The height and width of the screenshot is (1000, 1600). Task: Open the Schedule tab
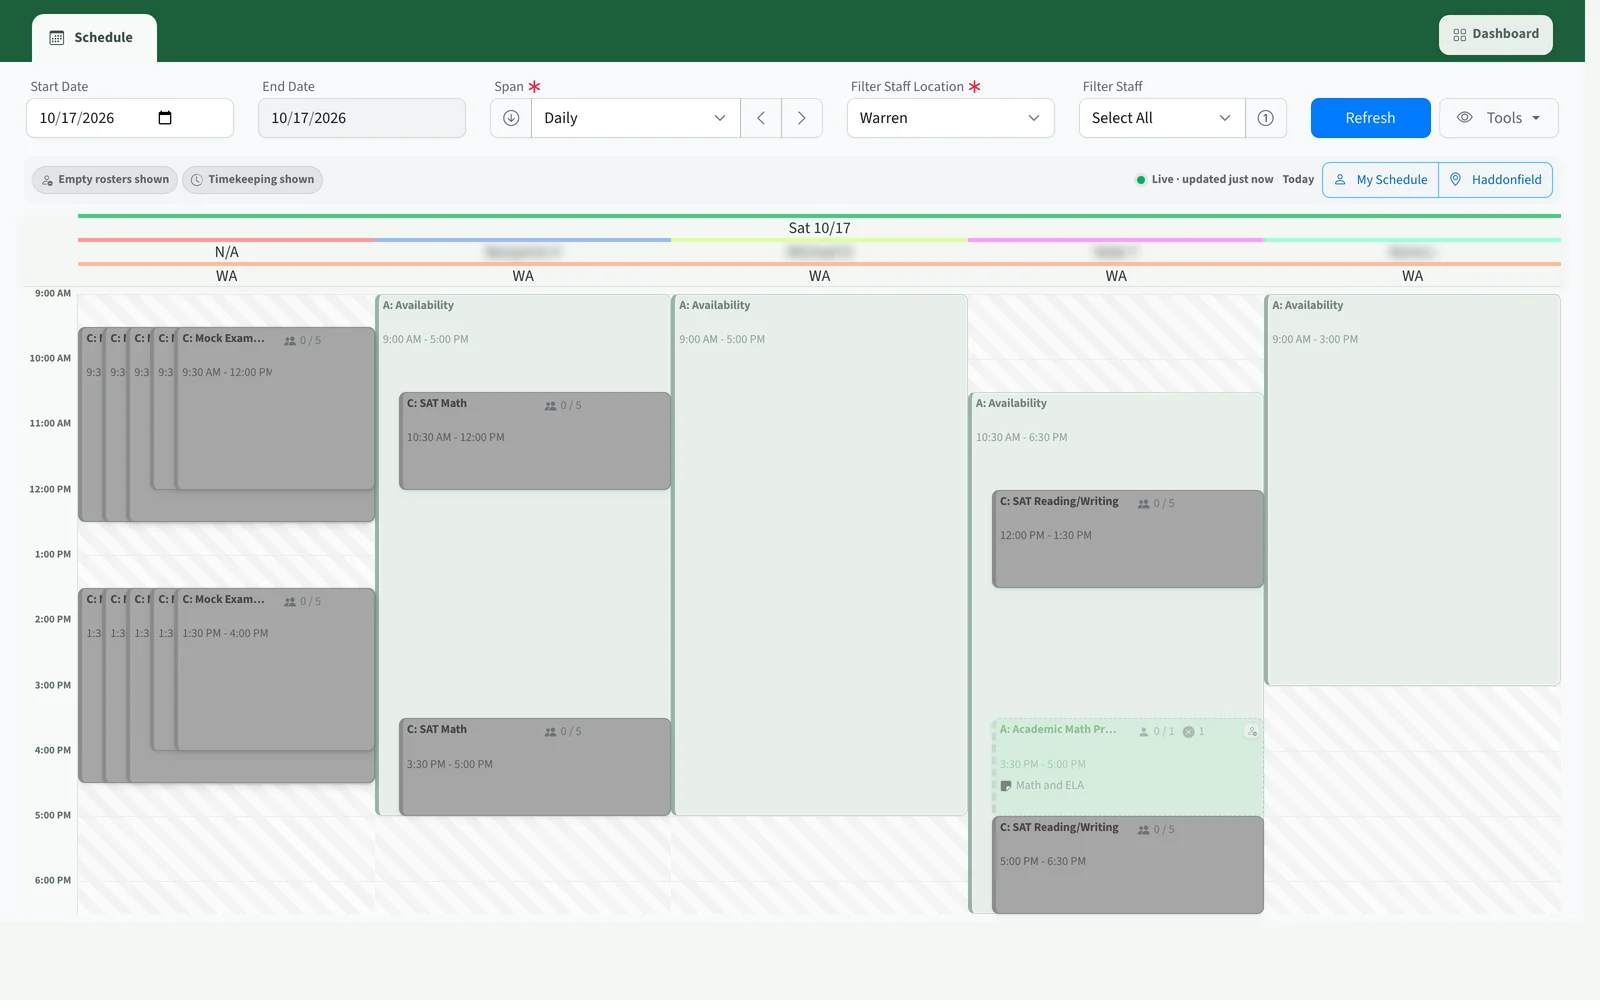point(94,38)
